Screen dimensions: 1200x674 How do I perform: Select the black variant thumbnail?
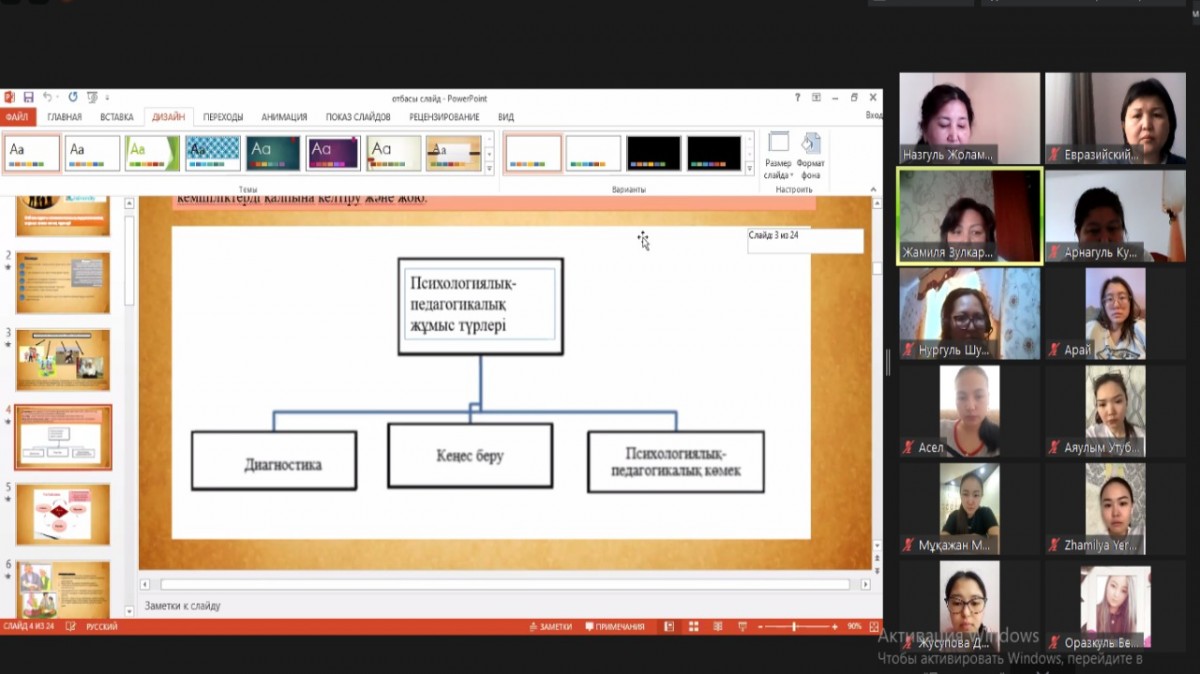[653, 153]
